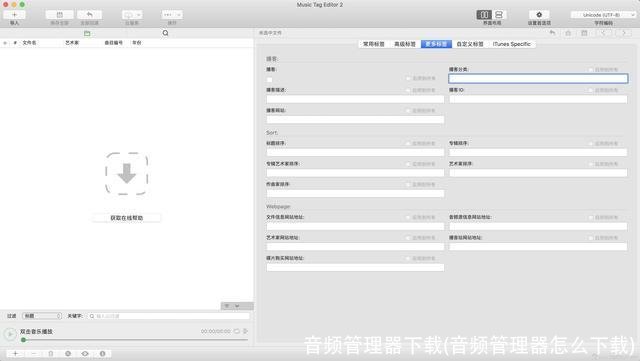This screenshot has height=361, width=640.
Task: Click the drop-files arrow placeholder
Action: click(x=127, y=174)
